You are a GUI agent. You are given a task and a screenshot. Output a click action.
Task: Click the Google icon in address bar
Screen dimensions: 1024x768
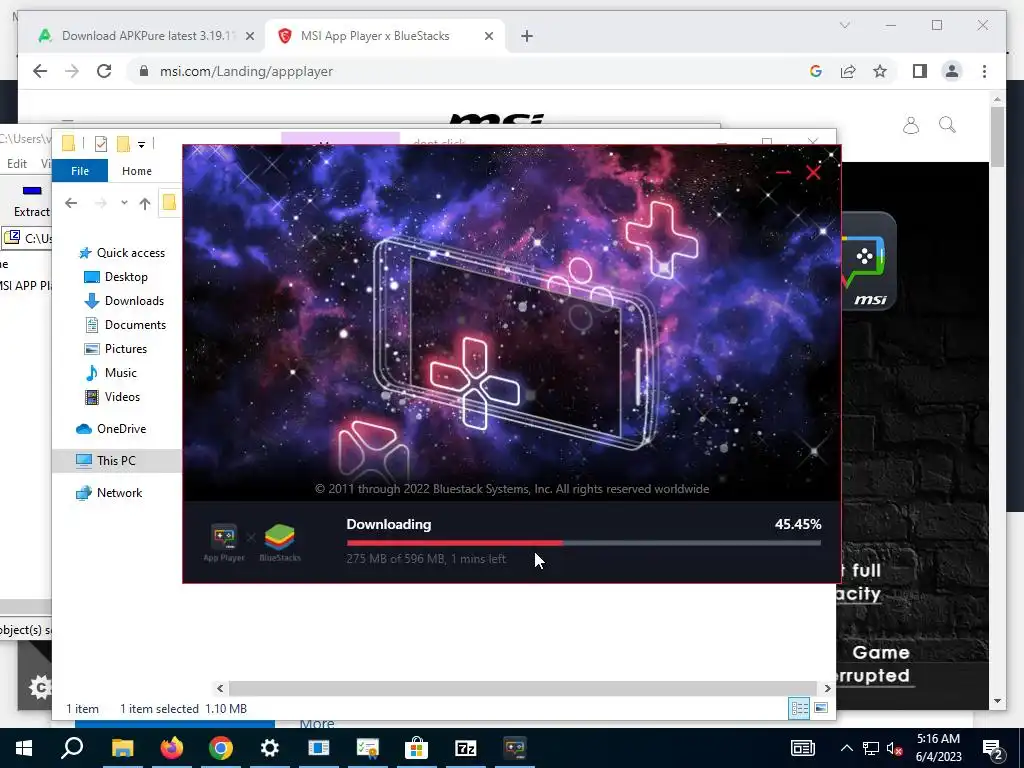(x=816, y=71)
